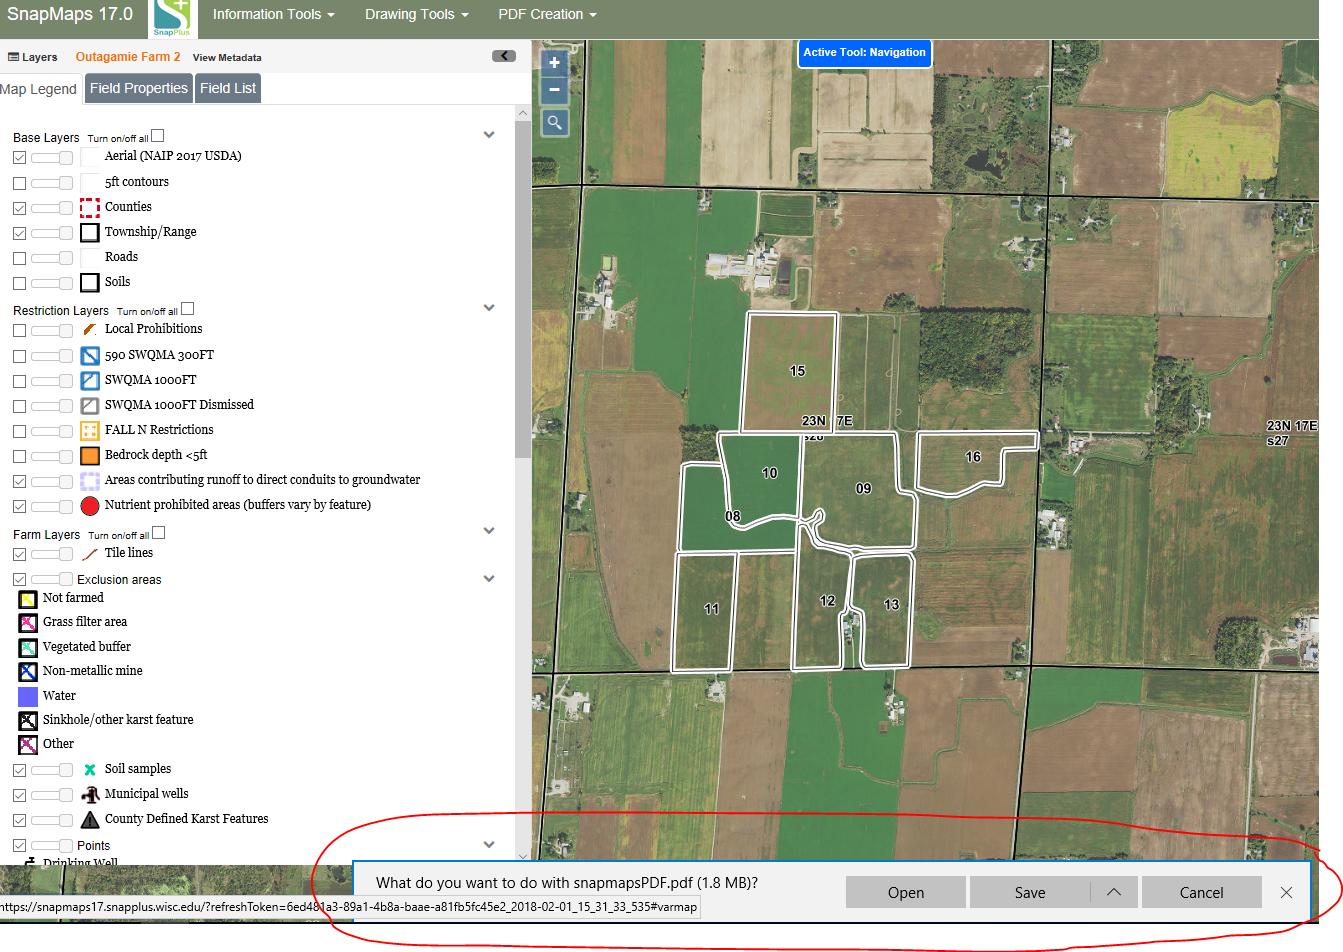The height and width of the screenshot is (952, 1343).
Task: Adjust the Counties layer opacity slider
Action: click(52, 208)
